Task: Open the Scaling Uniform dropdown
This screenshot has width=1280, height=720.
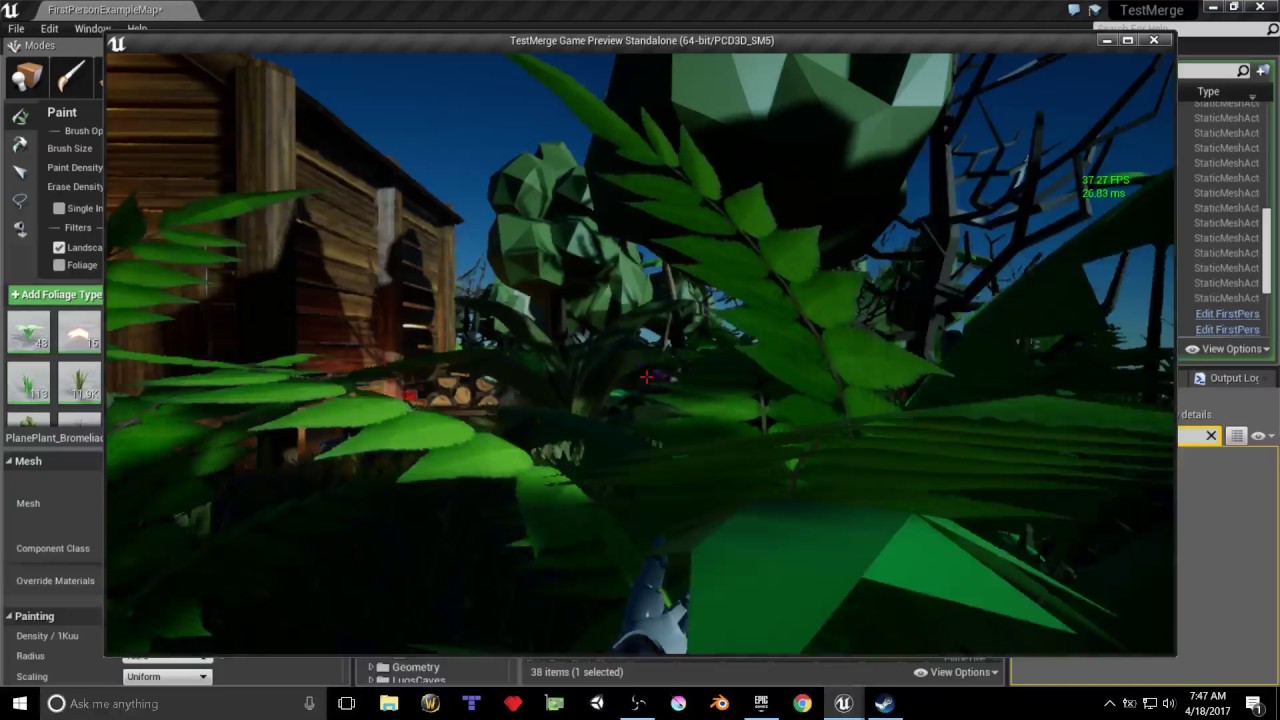Action: (167, 677)
